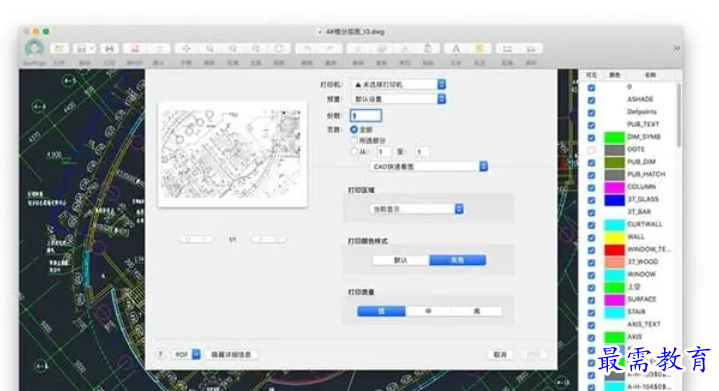
Task: Open the printer selection dropdown
Action: [398, 84]
